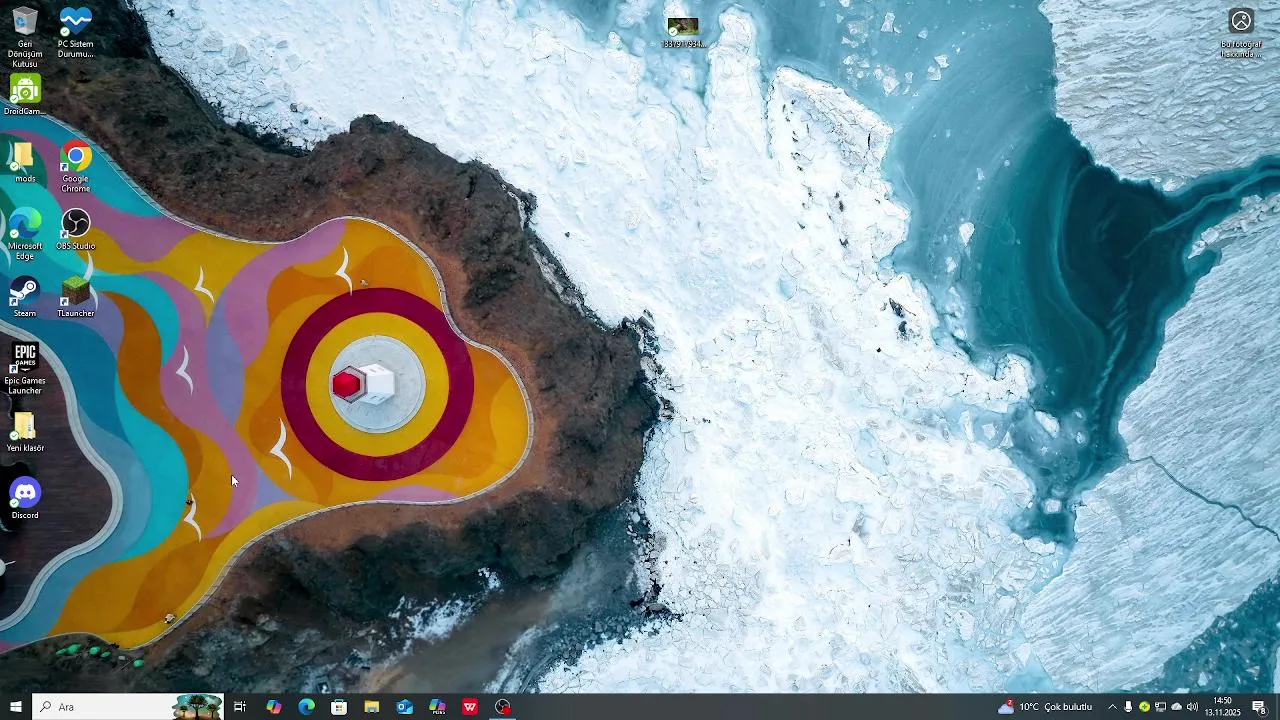Open Microsoft Edge from the taskbar
The width and height of the screenshot is (1280, 720).
click(306, 707)
